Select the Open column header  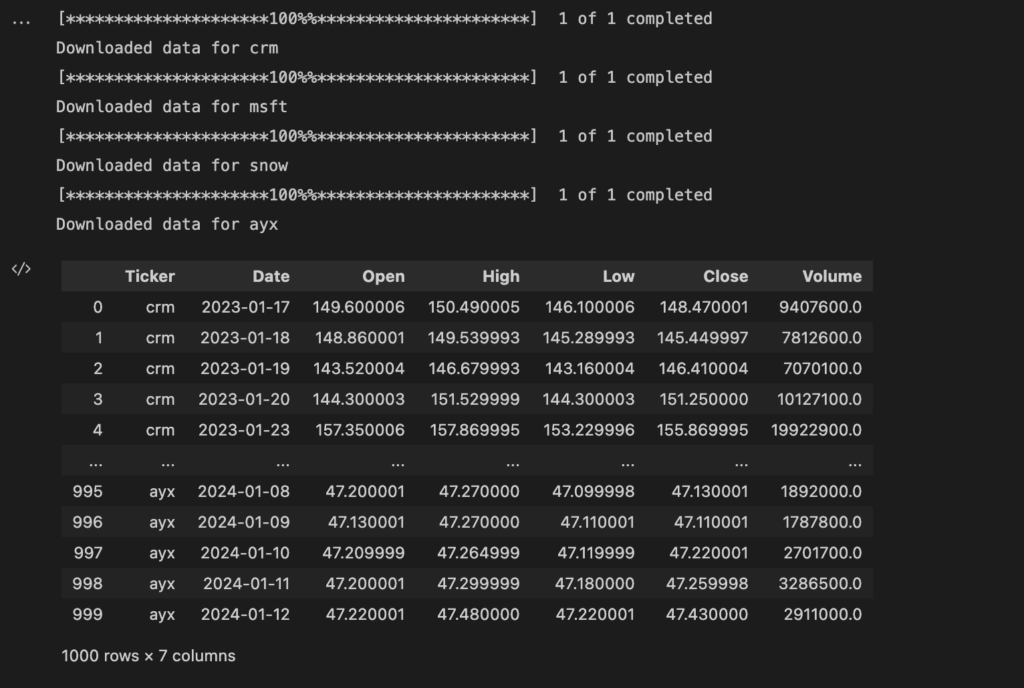coord(383,276)
